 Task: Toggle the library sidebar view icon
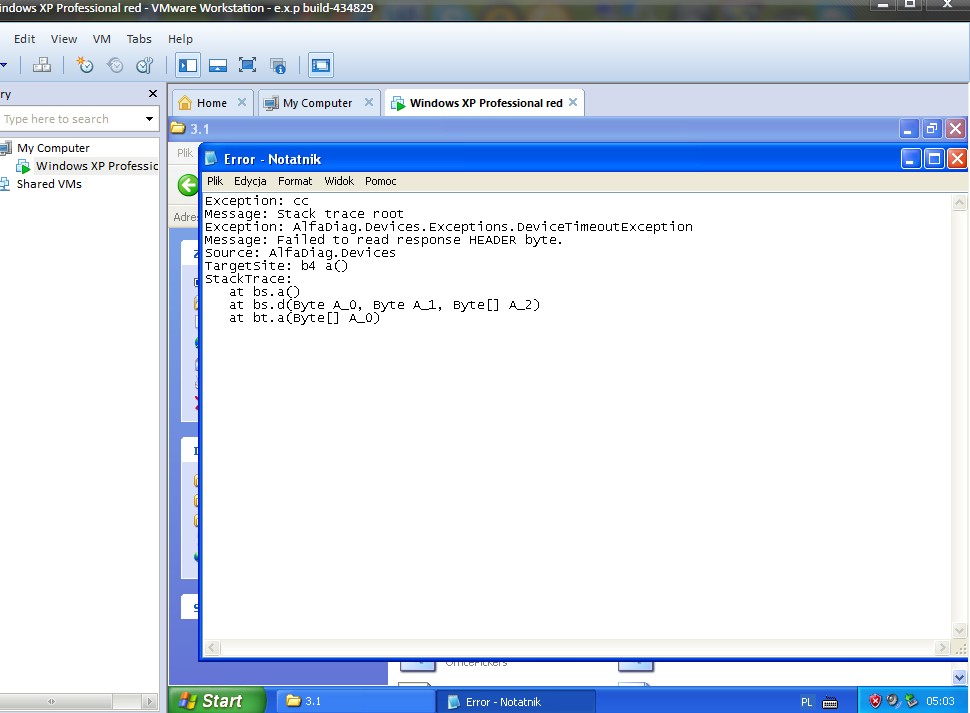(187, 65)
